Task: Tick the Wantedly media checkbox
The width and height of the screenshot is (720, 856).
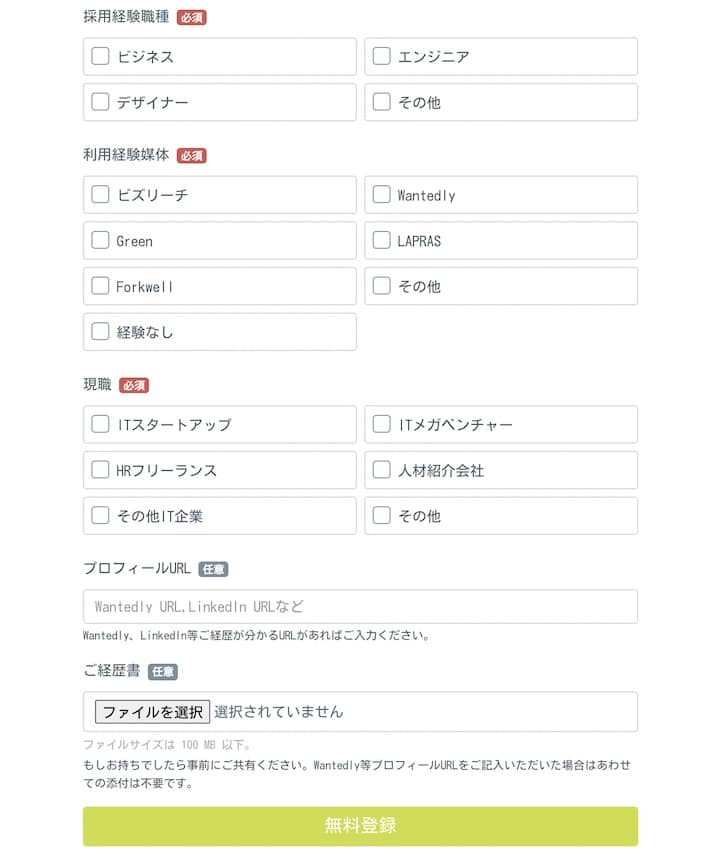Action: click(x=381, y=194)
